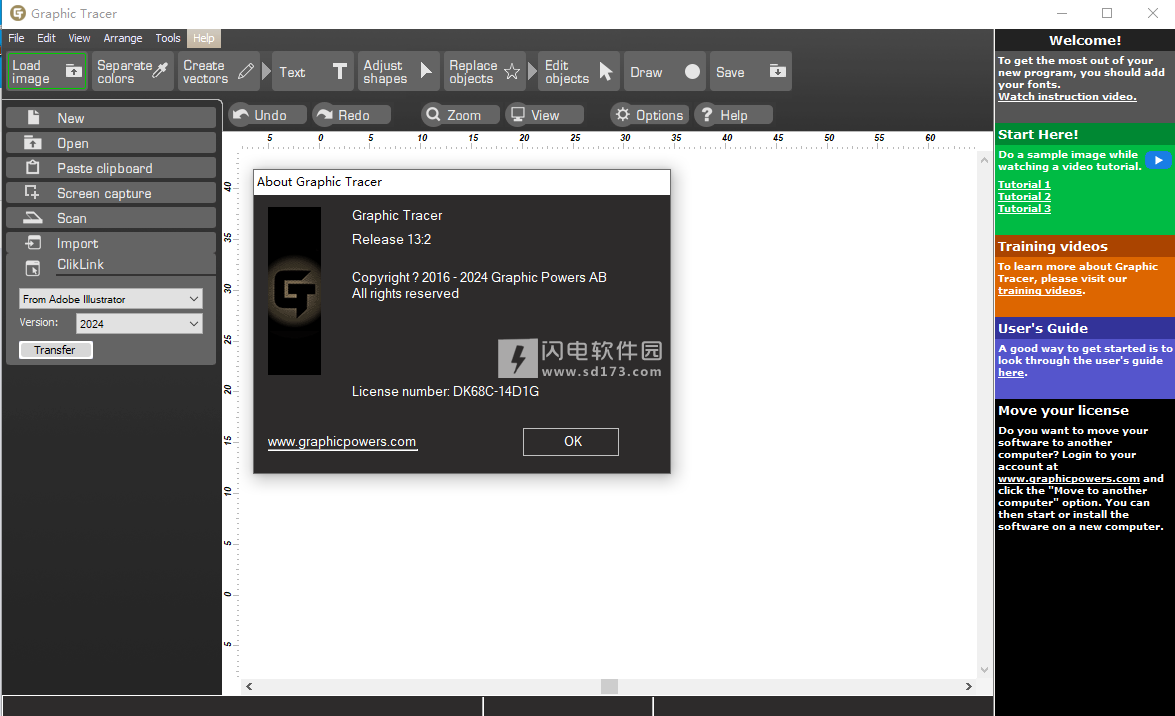Click the New document icon

[33, 117]
